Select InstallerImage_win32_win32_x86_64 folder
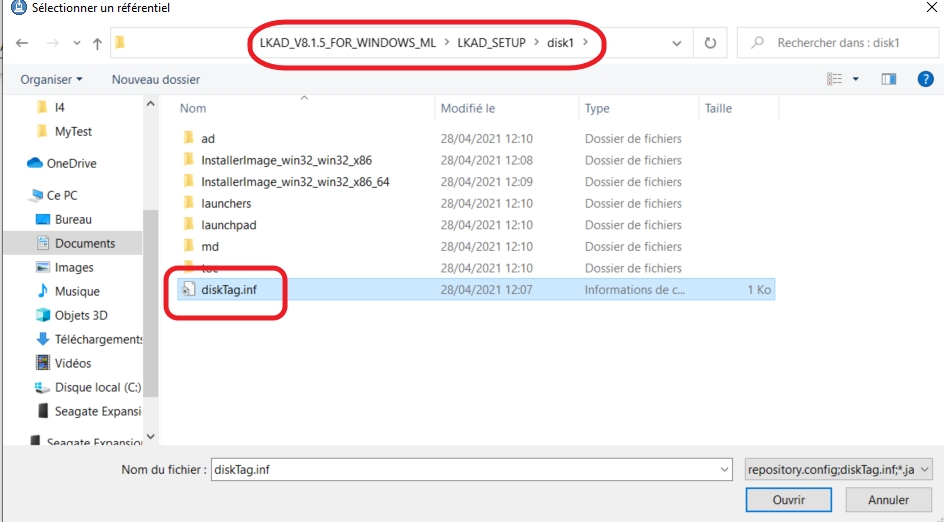 click(x=295, y=182)
